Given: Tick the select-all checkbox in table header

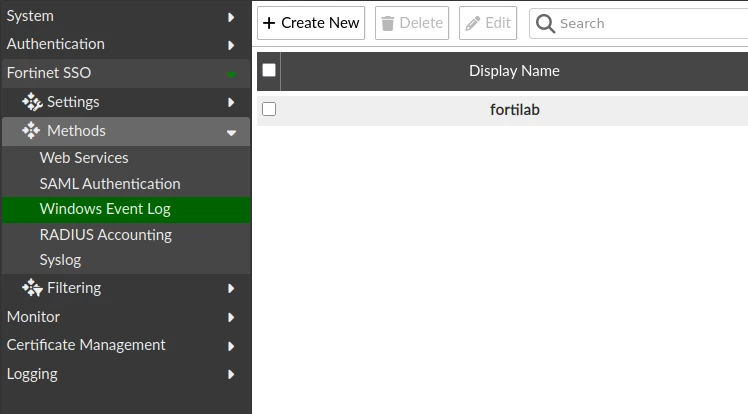Looking at the screenshot, I should pos(269,70).
